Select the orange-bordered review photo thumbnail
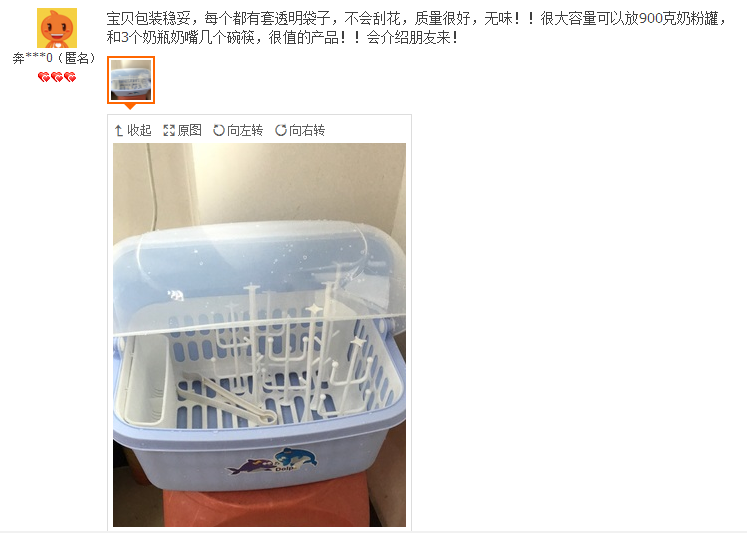Image resolution: width=747 pixels, height=533 pixels. [x=131, y=80]
